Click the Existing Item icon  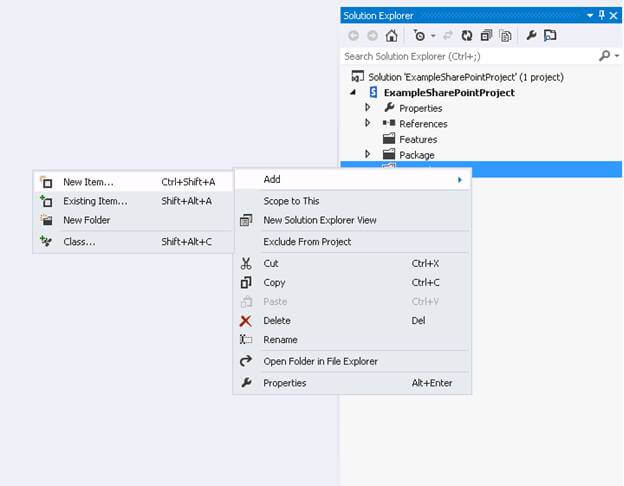coord(46,201)
